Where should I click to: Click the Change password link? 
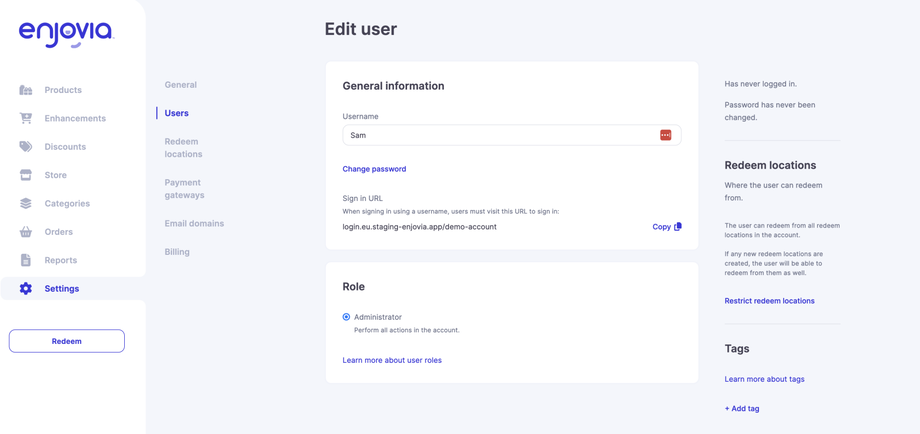click(x=374, y=169)
